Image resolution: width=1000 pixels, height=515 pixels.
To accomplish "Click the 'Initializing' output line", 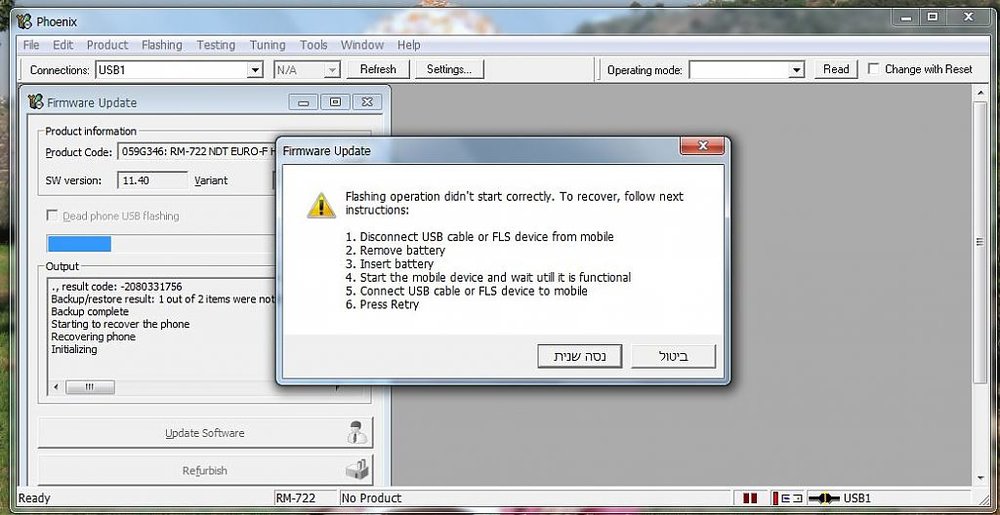I will [74, 349].
